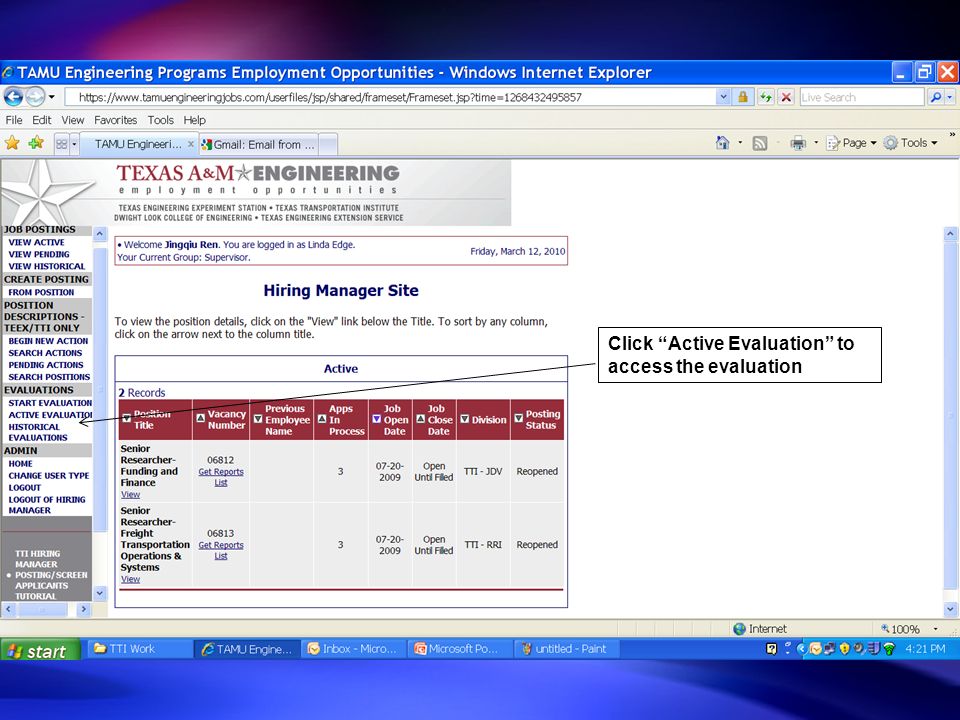This screenshot has width=960, height=720.
Task: Open VIEW PENDING job postings link
Action: [x=39, y=254]
